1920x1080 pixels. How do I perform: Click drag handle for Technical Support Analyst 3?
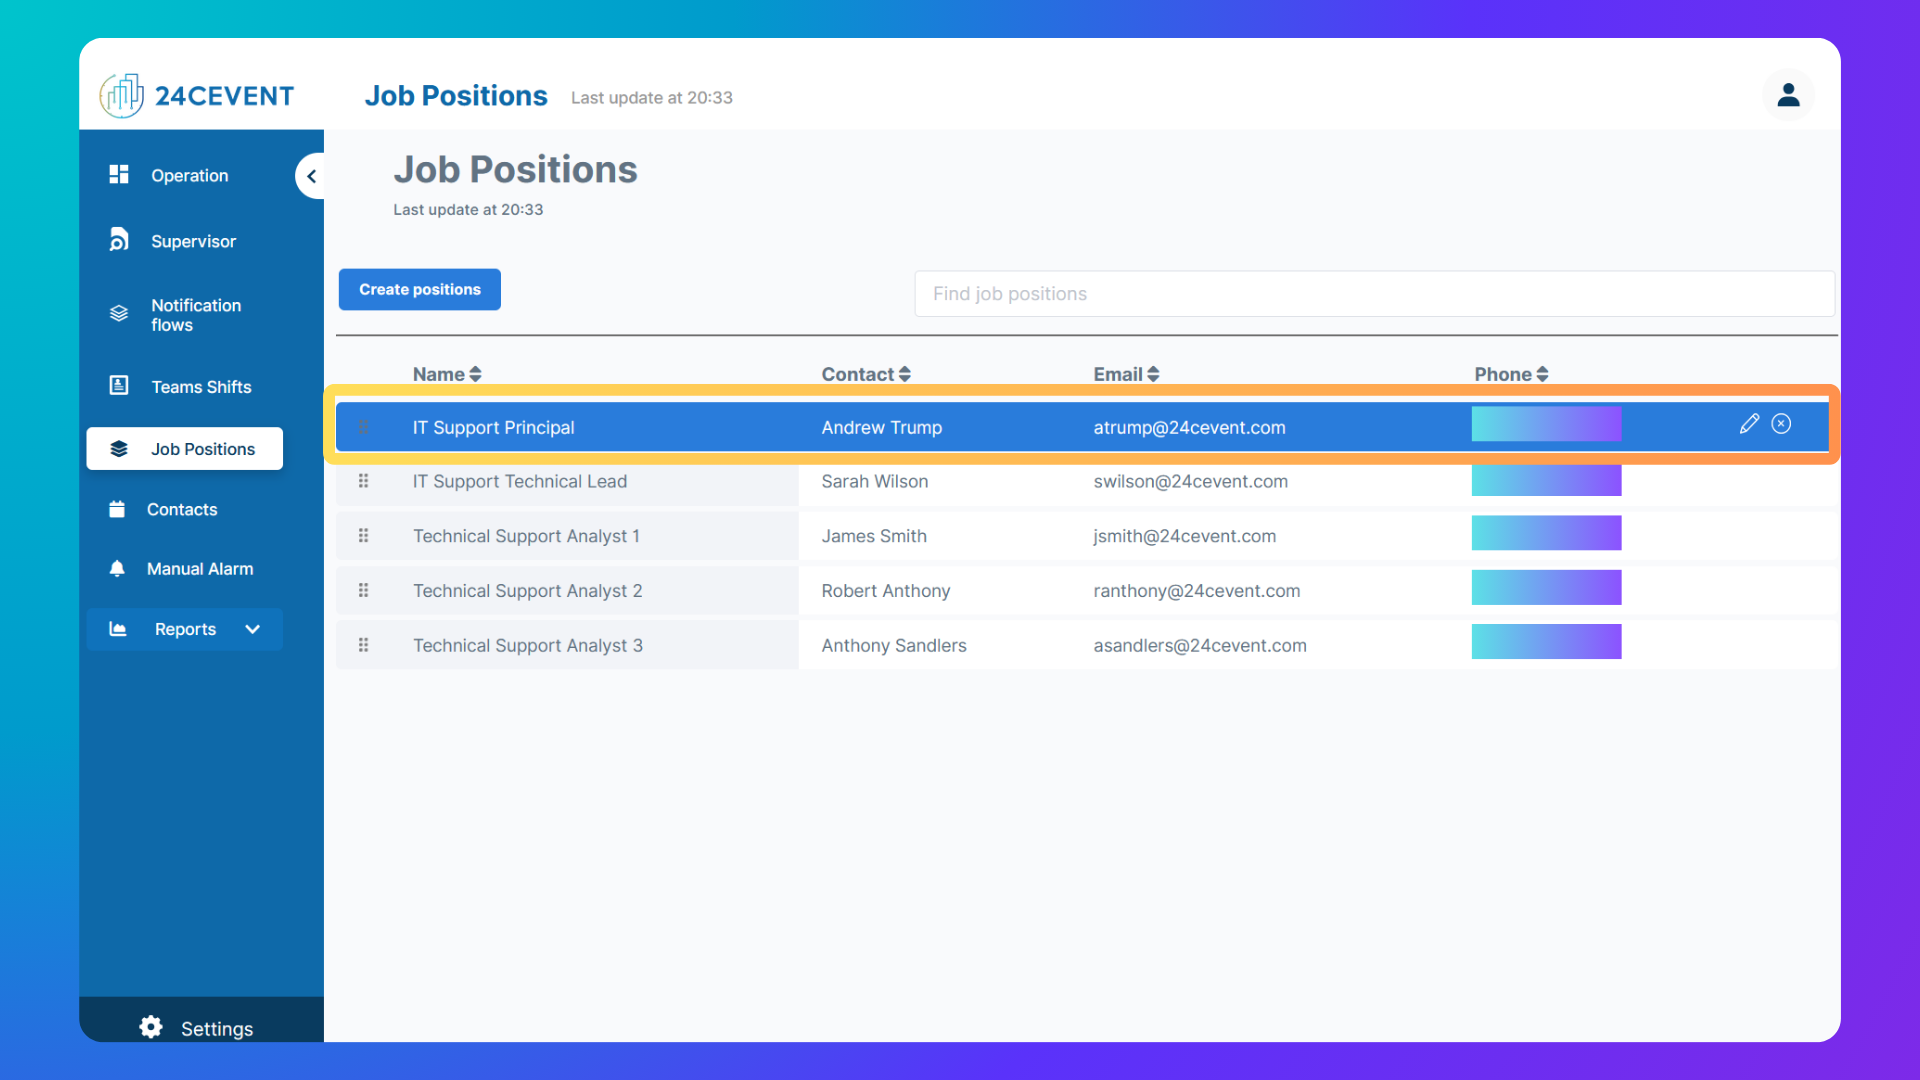pyautogui.click(x=363, y=645)
